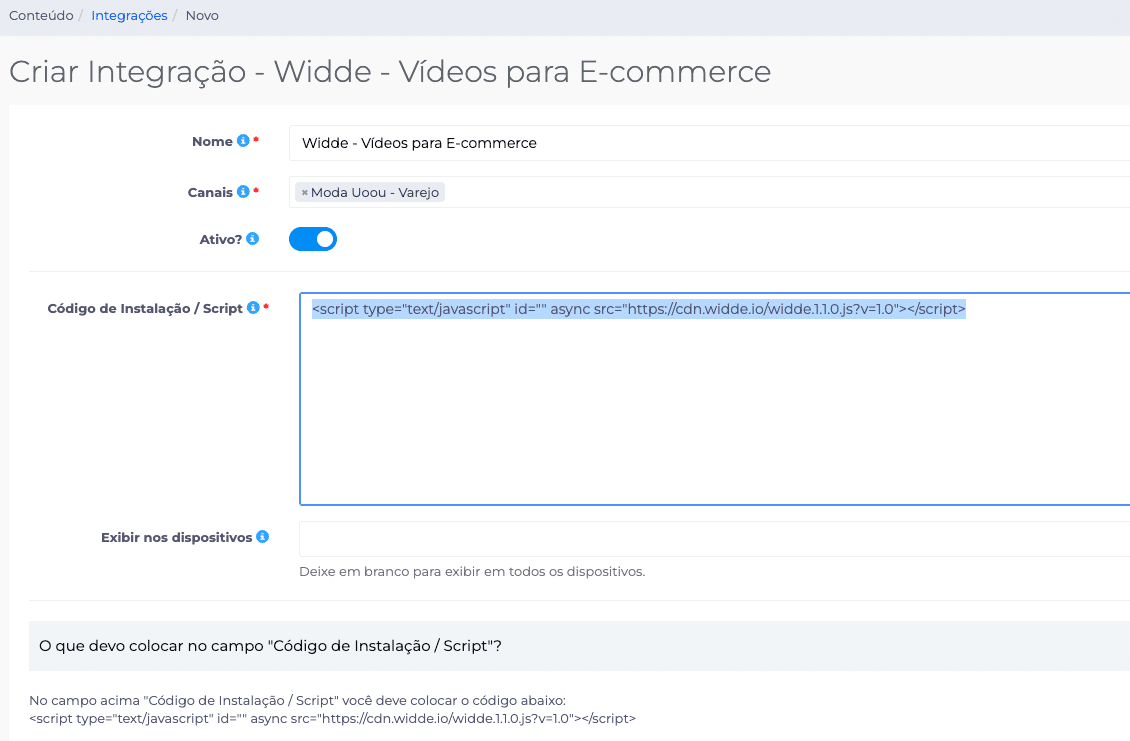Click the hint 'Deixe em branco para exibir'

(x=472, y=572)
